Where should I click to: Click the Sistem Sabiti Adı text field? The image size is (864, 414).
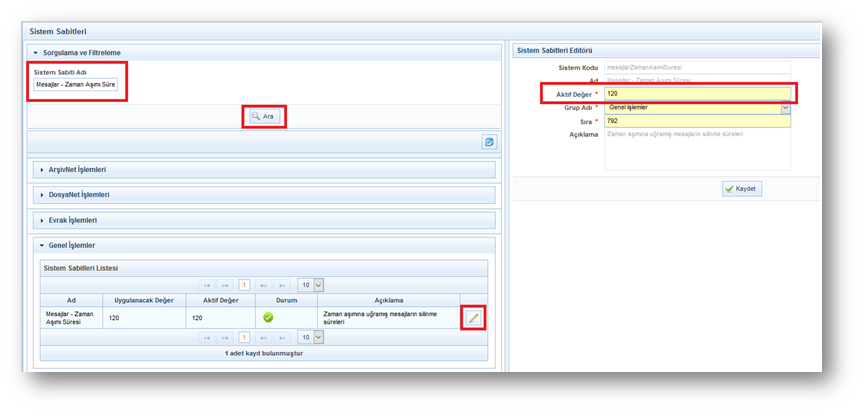(76, 85)
